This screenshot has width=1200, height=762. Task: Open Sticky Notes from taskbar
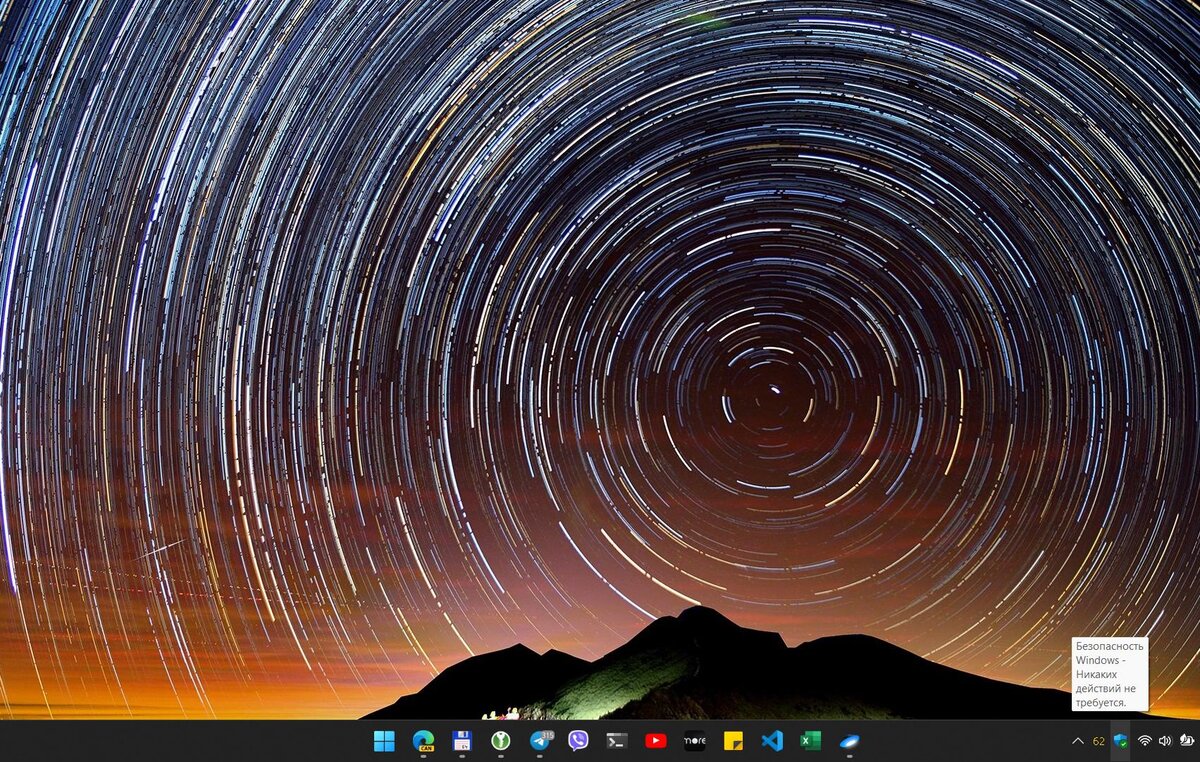point(733,741)
